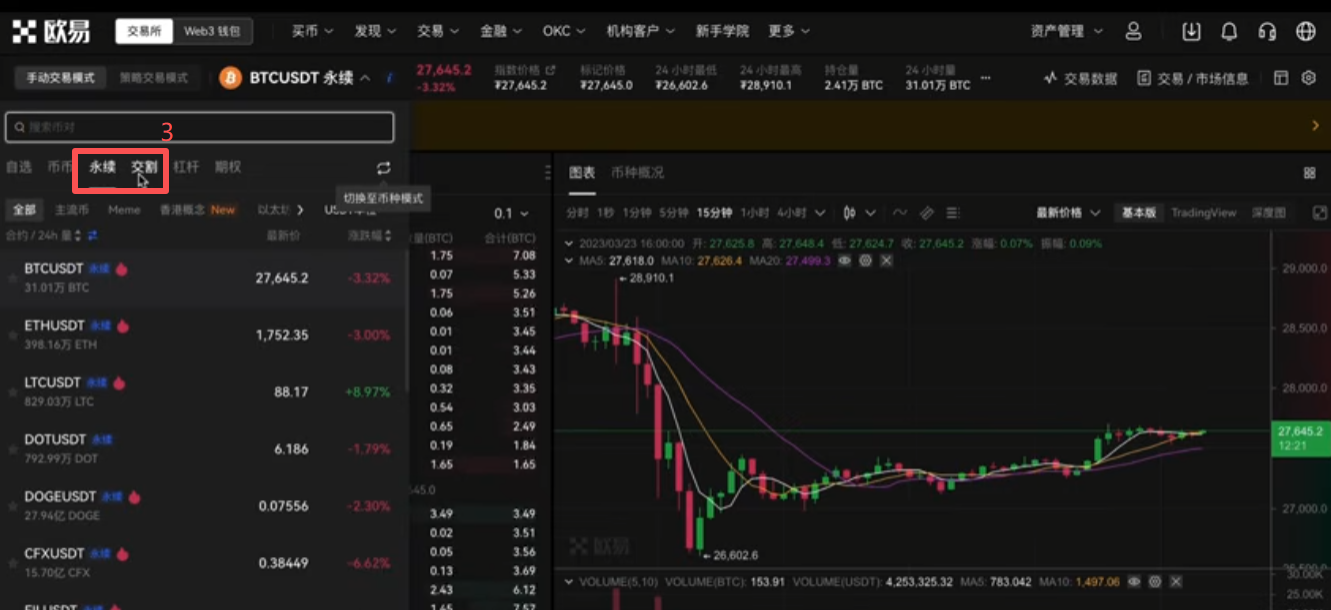Select 1小时 chart interval
The height and width of the screenshot is (610, 1331).
click(757, 213)
